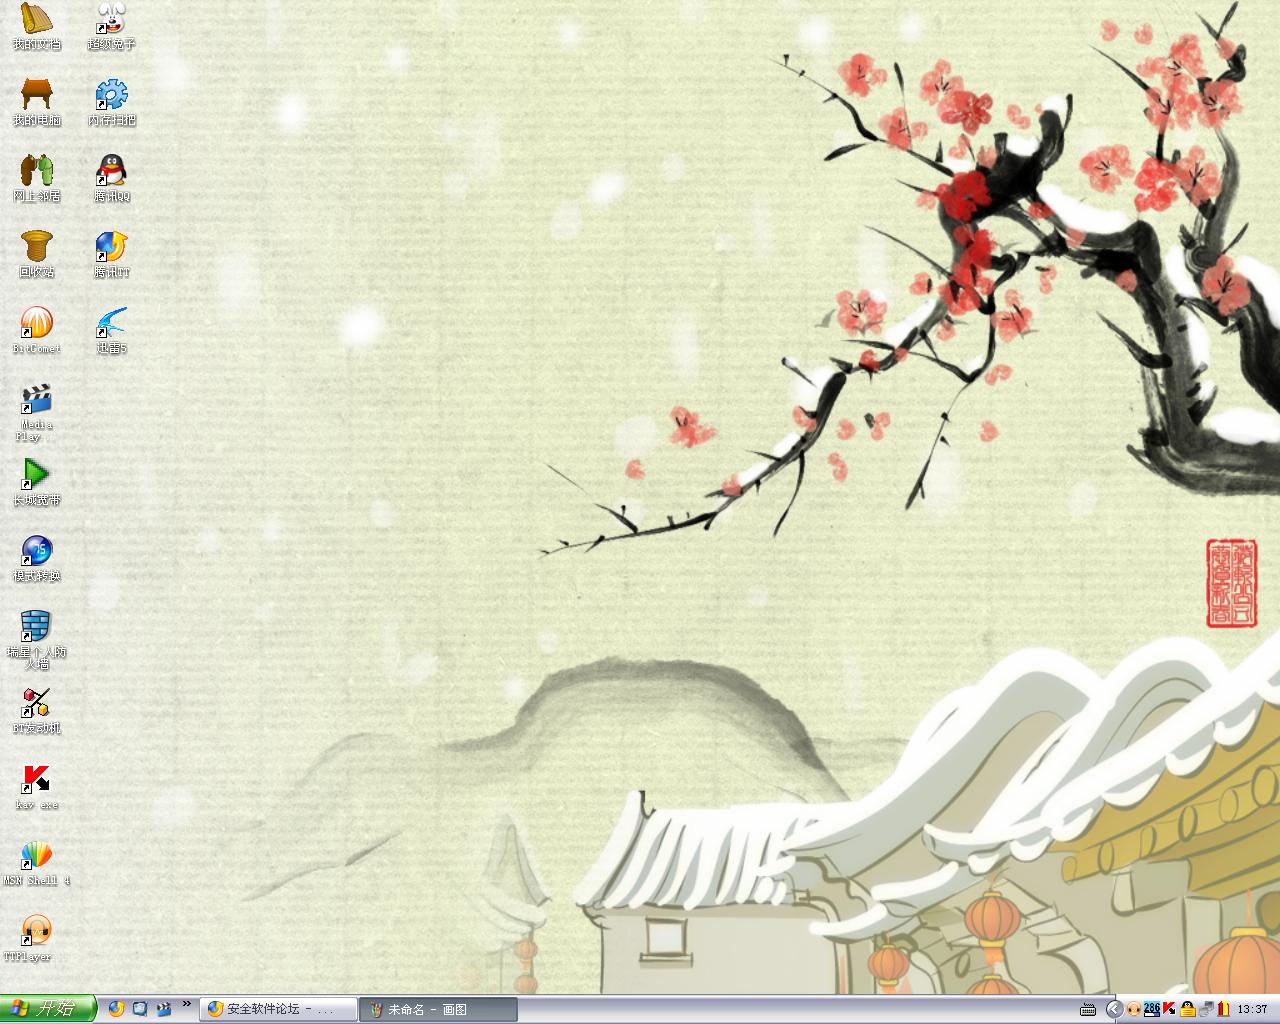
Task: Open the keyboard input language bar icon
Action: (x=1088, y=1009)
